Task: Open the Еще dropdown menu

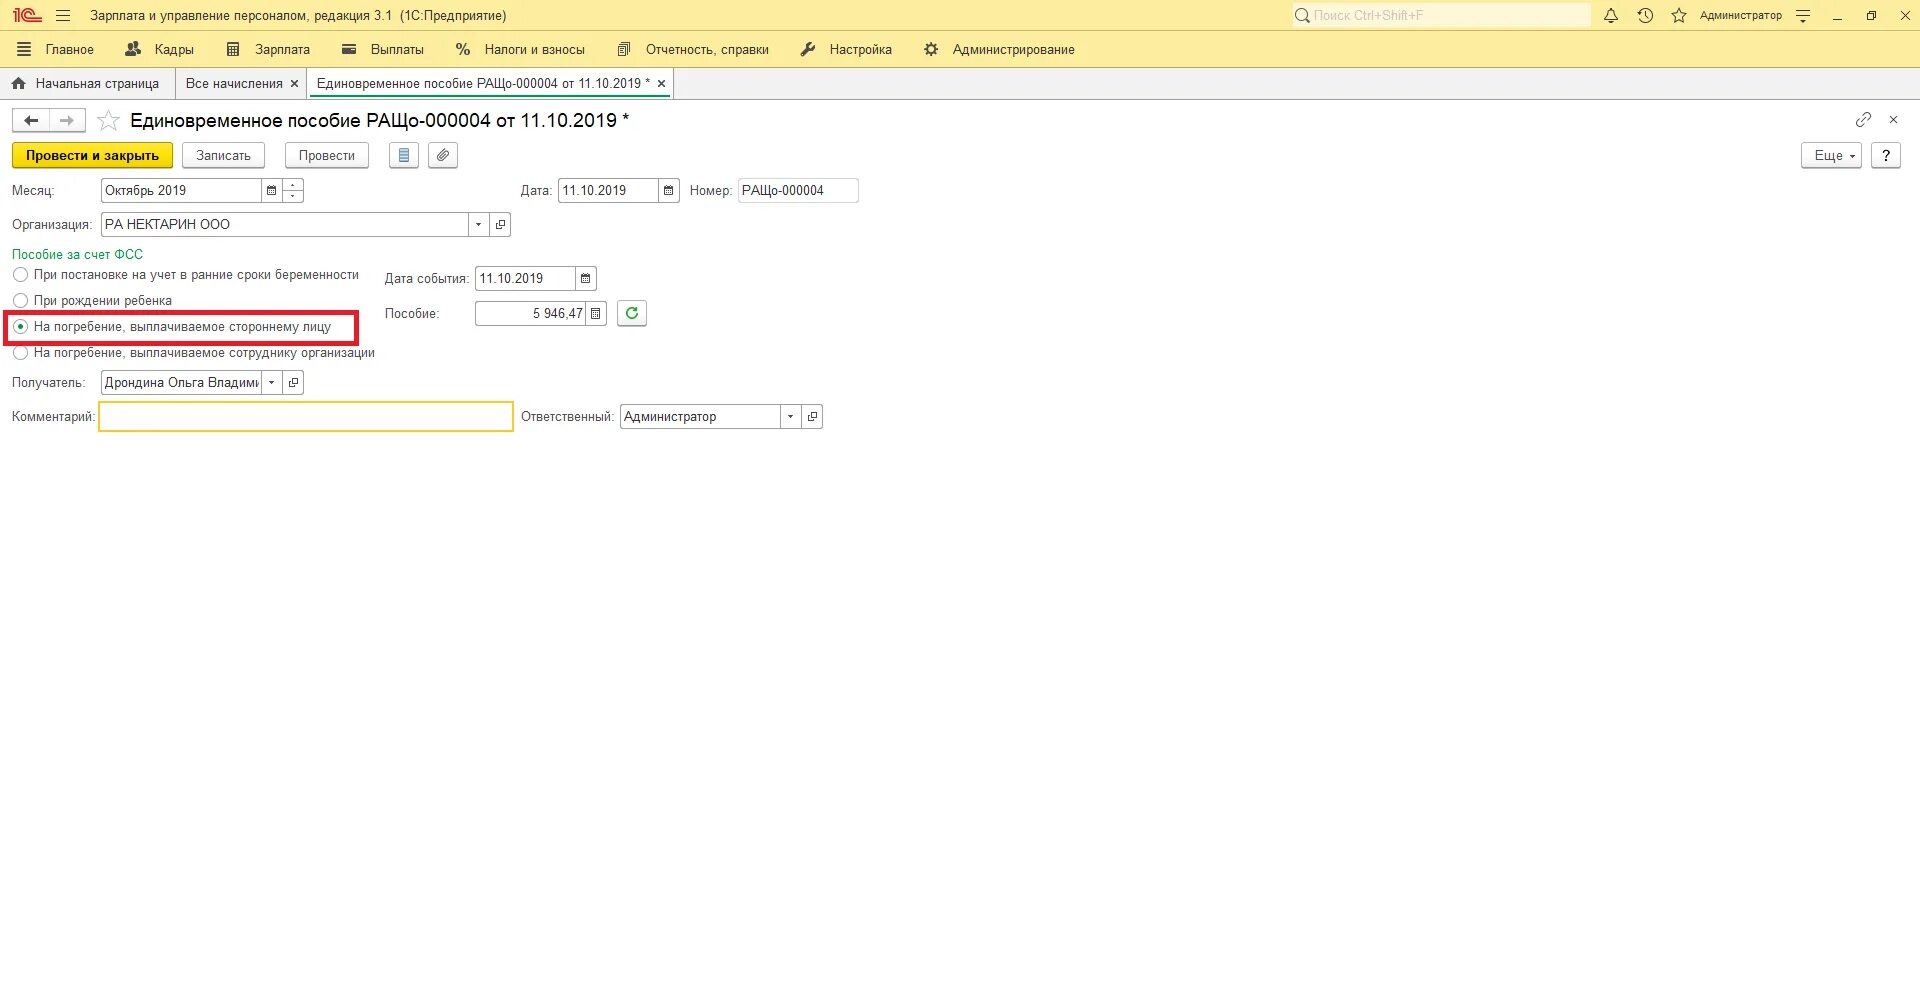Action: (x=1831, y=155)
